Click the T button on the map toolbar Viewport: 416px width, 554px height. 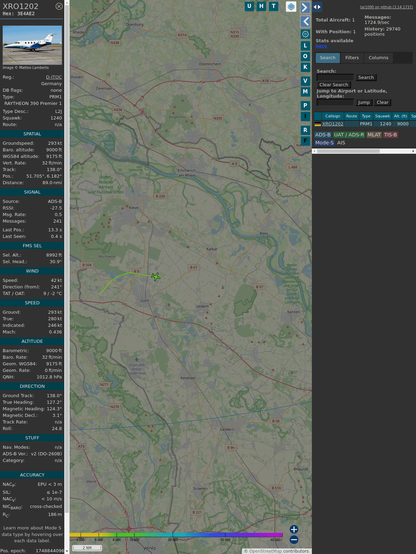tap(274, 6)
